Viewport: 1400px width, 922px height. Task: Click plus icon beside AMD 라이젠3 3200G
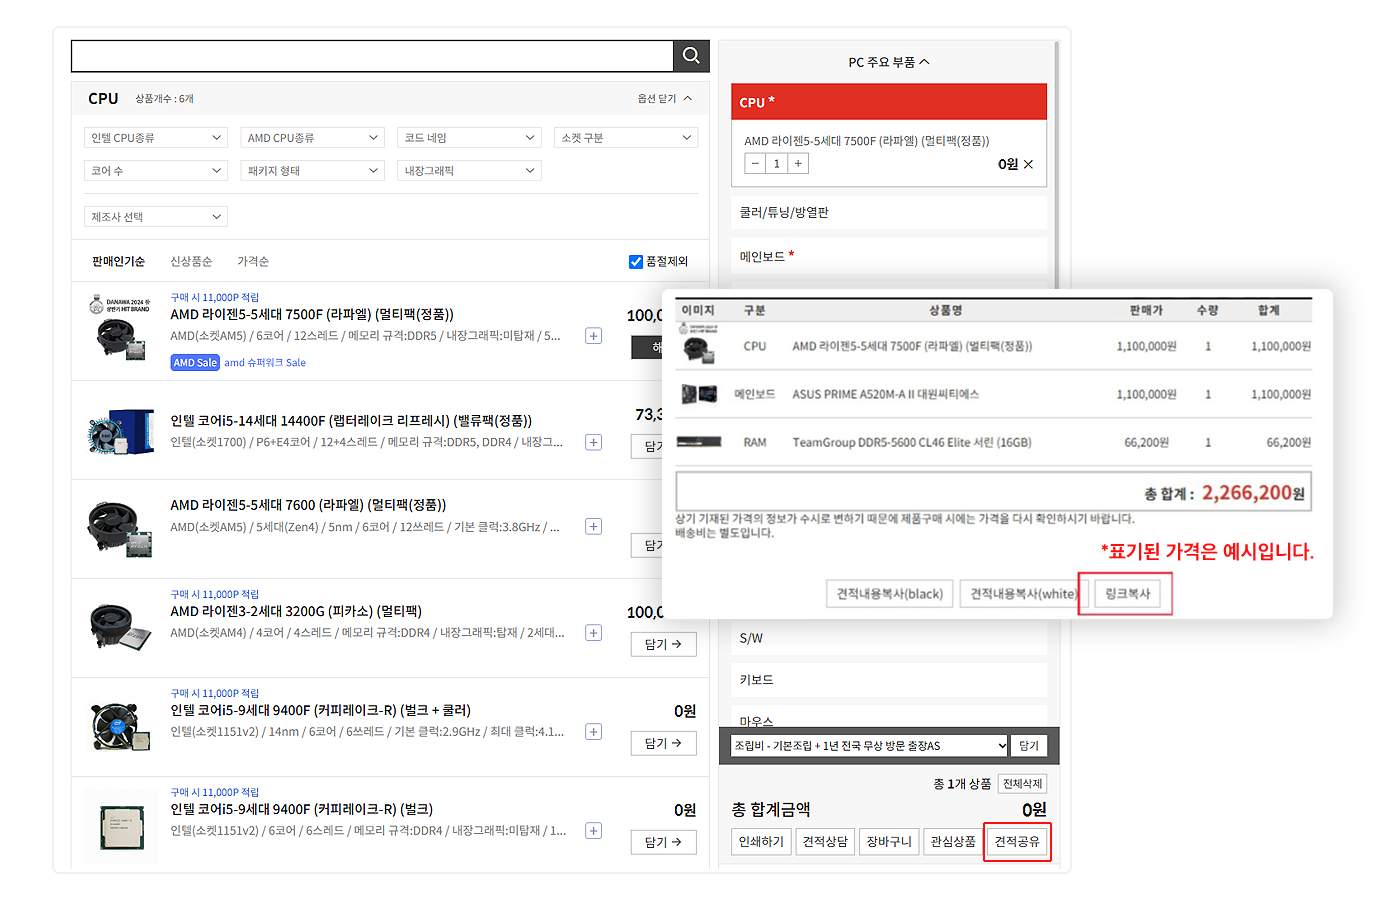(594, 633)
